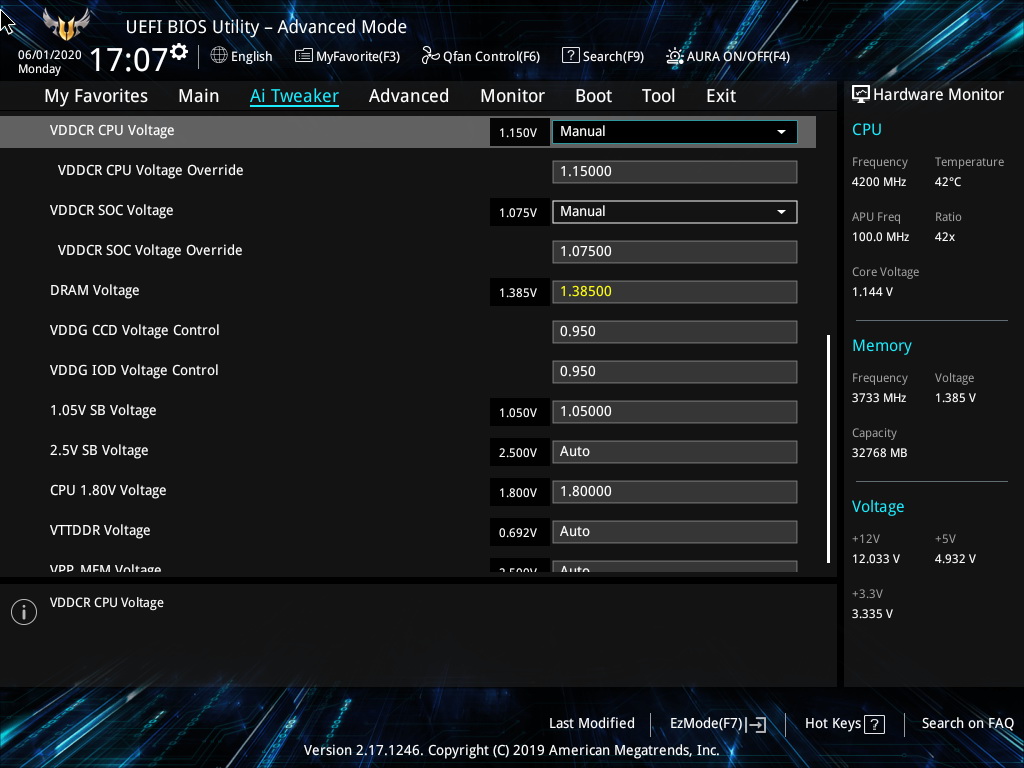
Task: Click the +3.3V 3.335 V reading
Action: 872,614
